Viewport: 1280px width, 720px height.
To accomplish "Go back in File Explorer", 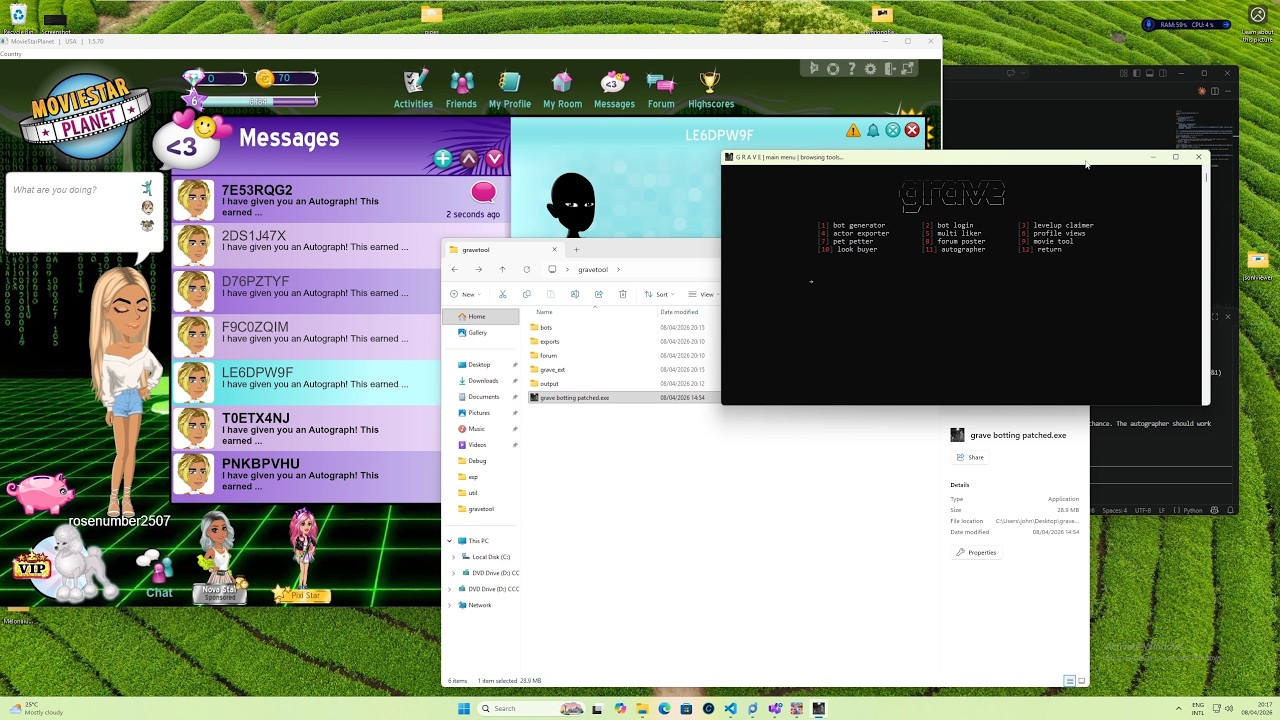I will click(x=454, y=269).
